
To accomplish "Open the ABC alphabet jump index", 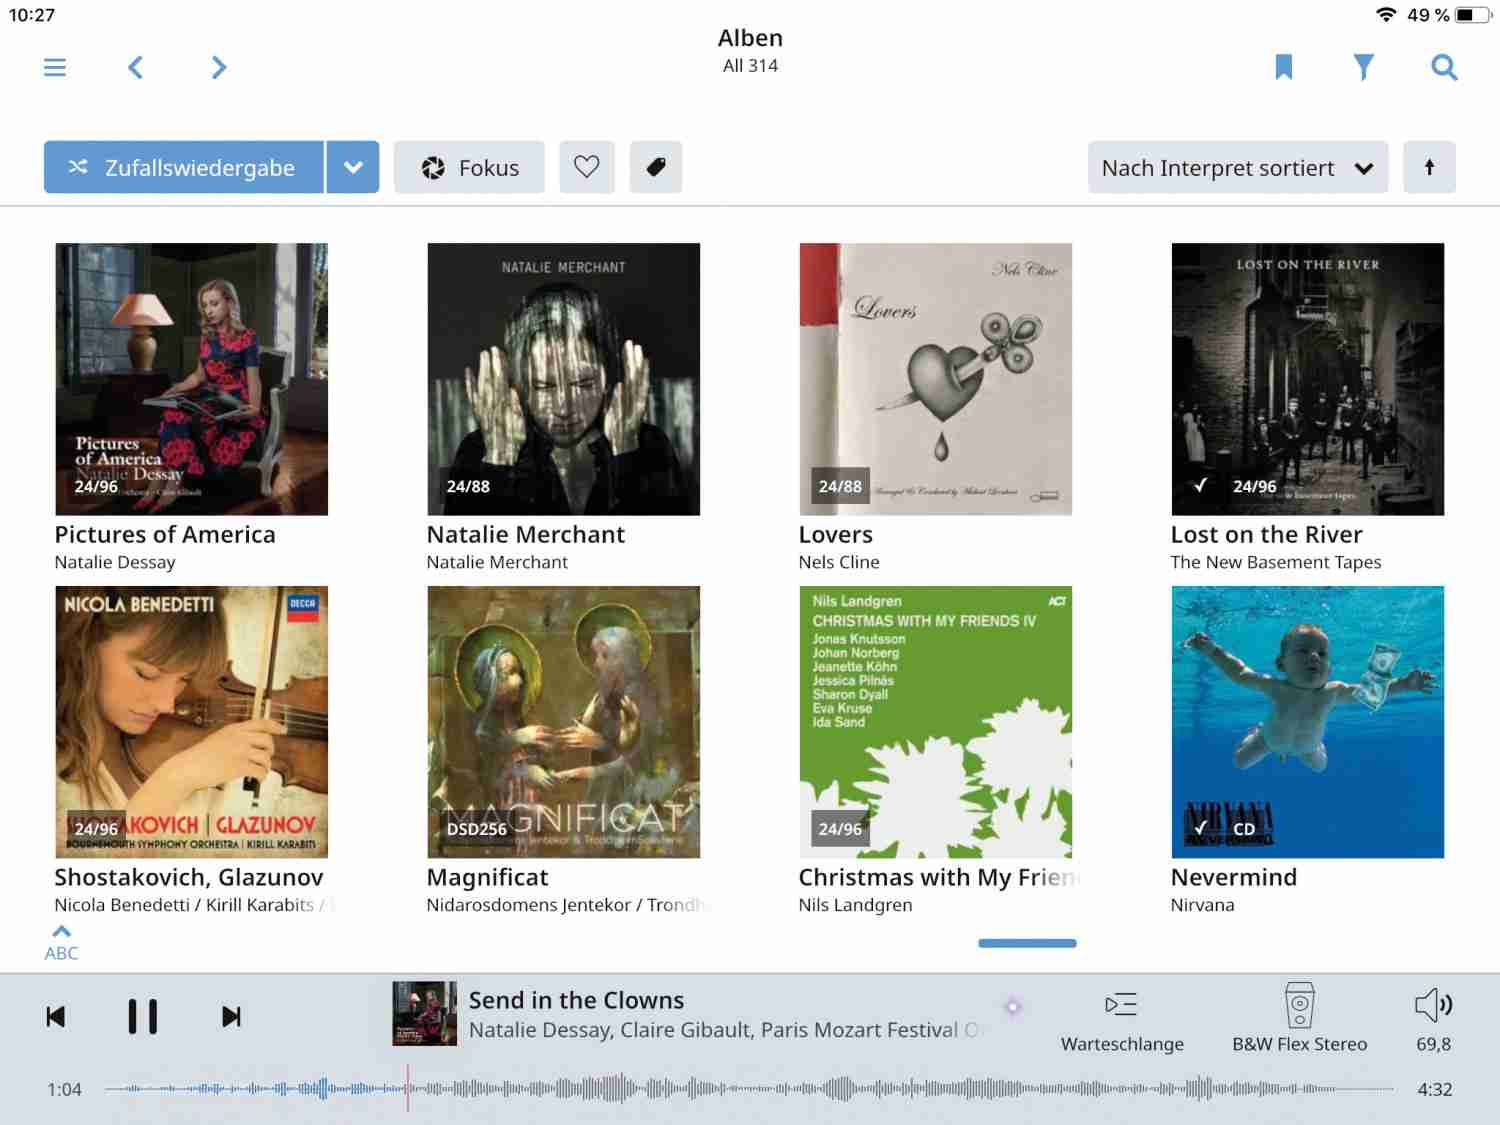I will tap(61, 943).
